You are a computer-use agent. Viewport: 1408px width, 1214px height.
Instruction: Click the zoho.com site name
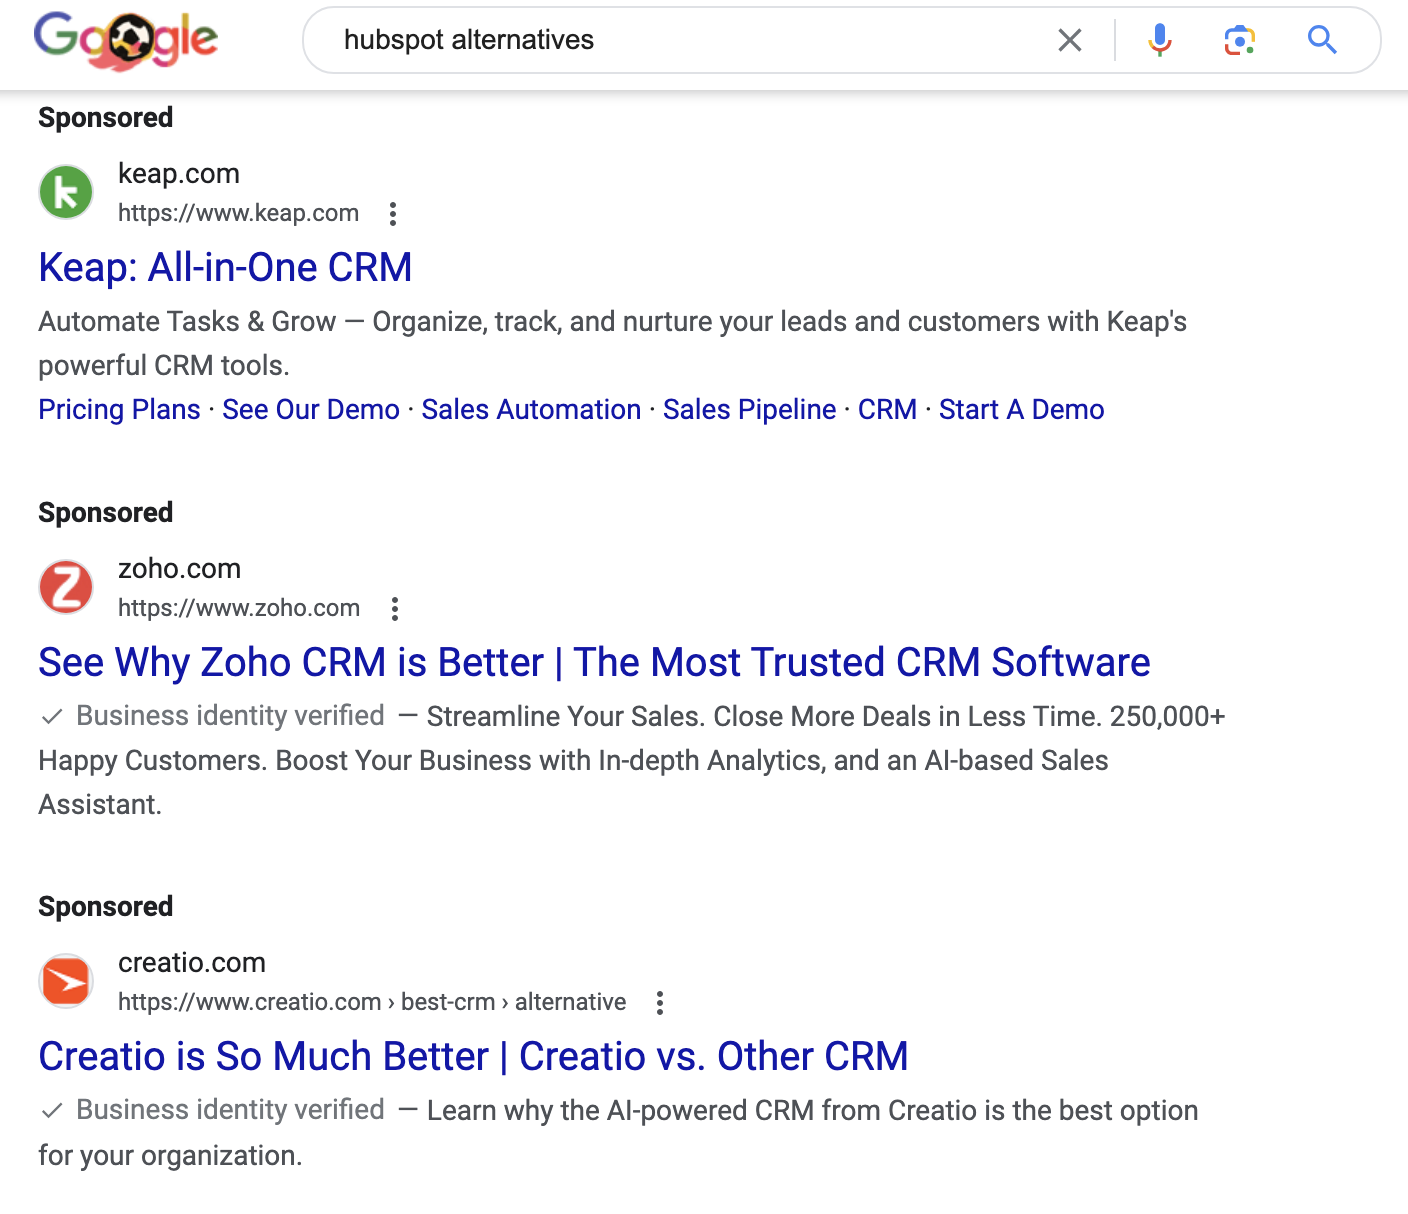(179, 568)
